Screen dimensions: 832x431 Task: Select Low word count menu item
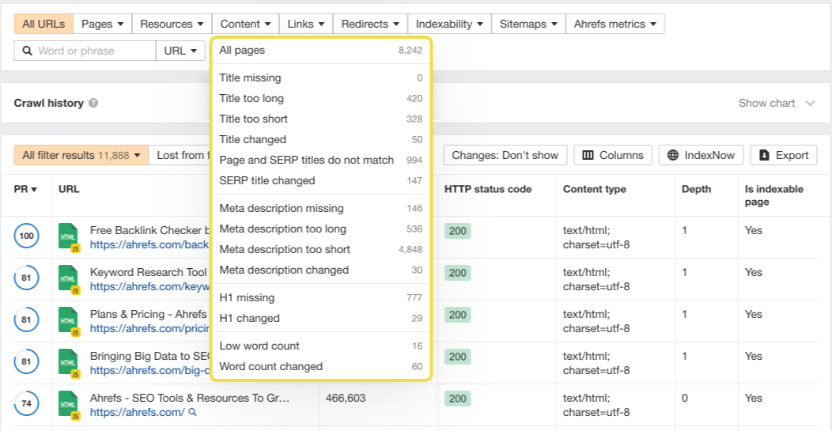(x=321, y=346)
